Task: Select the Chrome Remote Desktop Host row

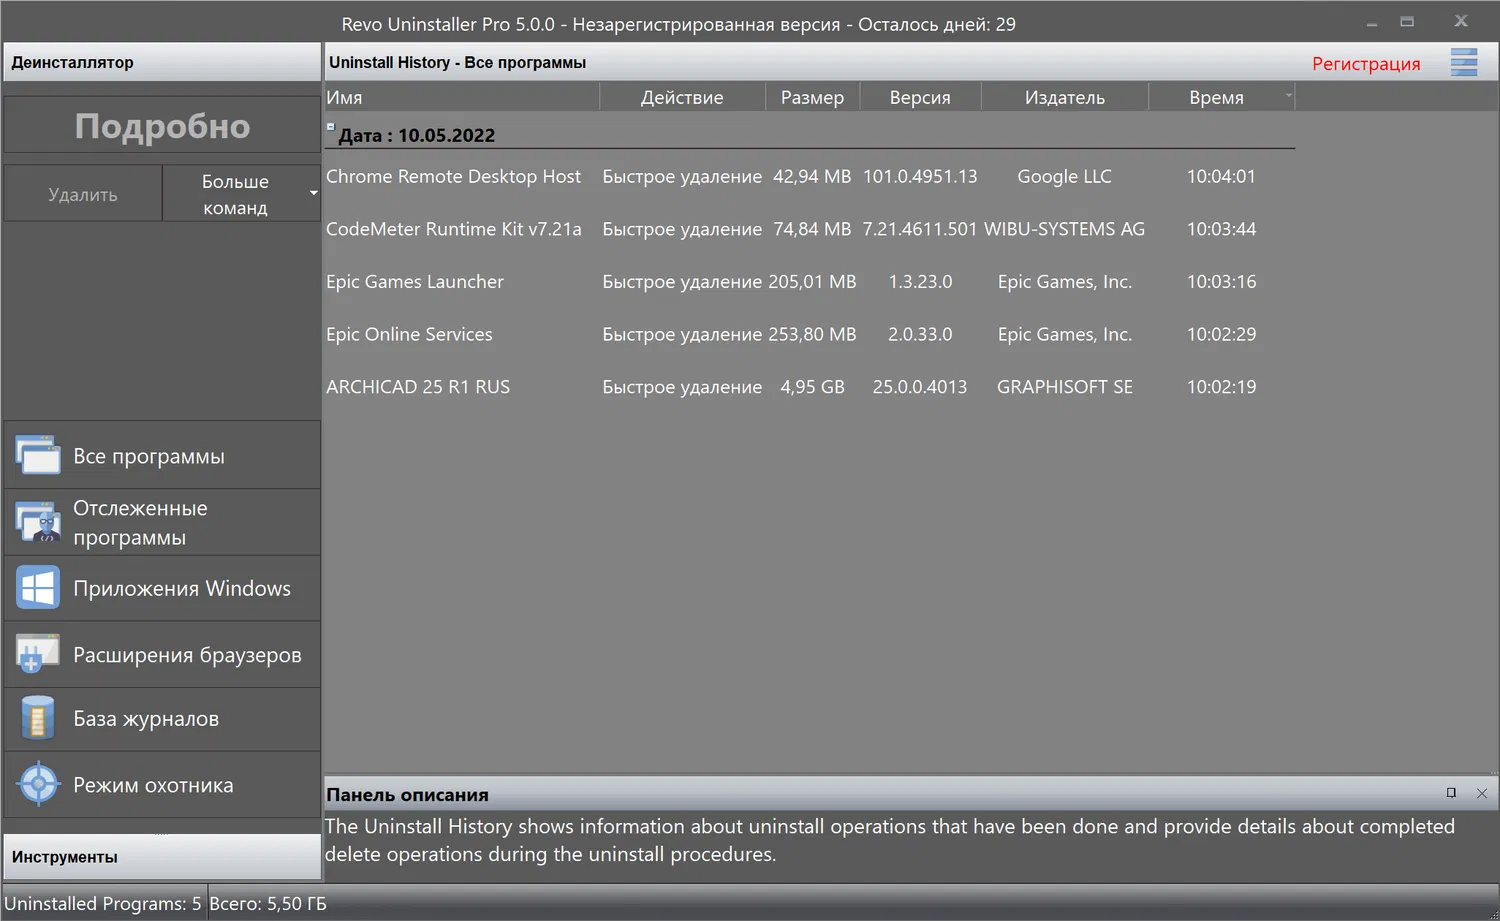Action: (809, 176)
